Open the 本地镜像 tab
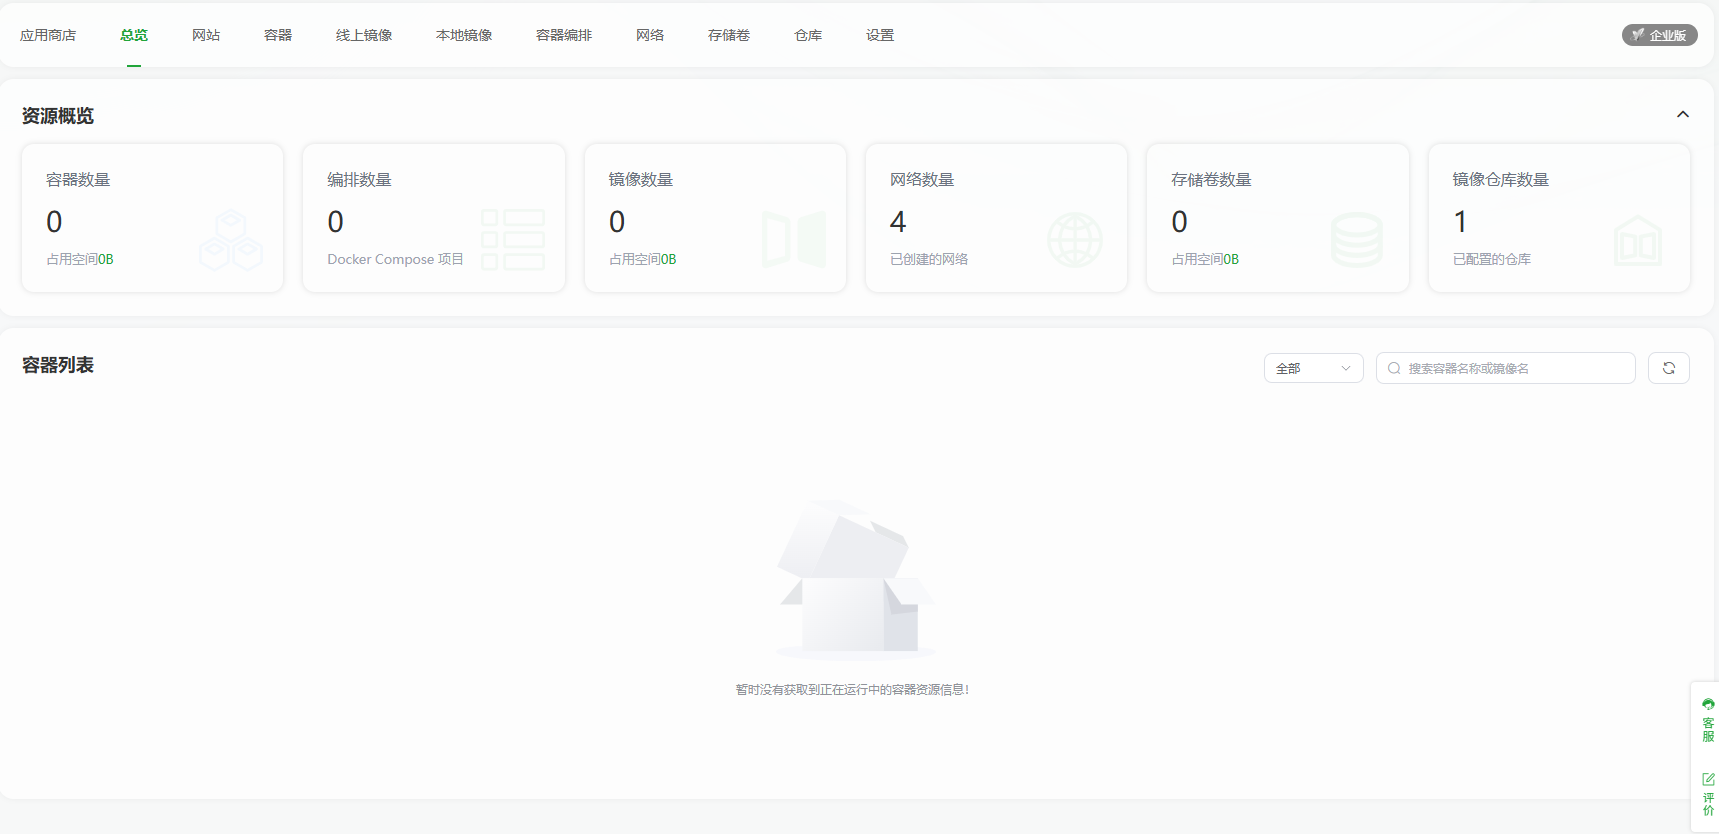 (x=464, y=35)
